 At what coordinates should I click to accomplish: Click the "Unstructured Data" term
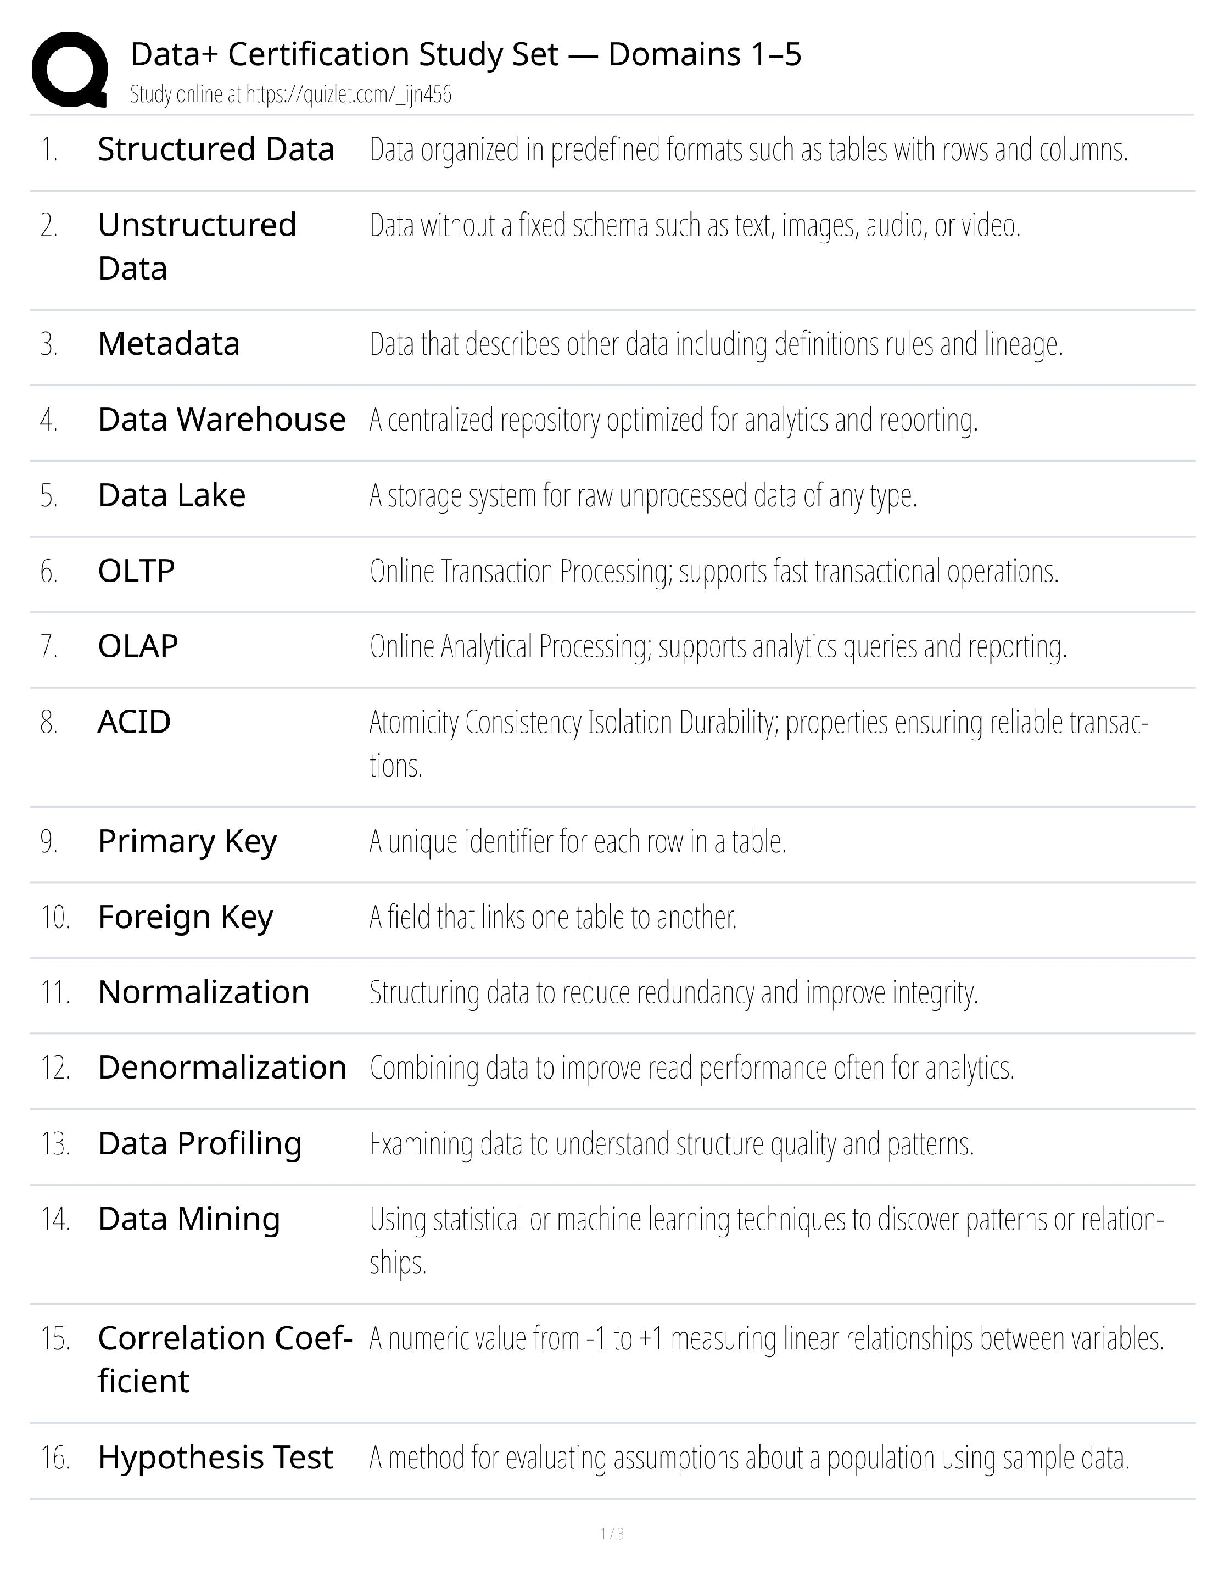coord(197,246)
